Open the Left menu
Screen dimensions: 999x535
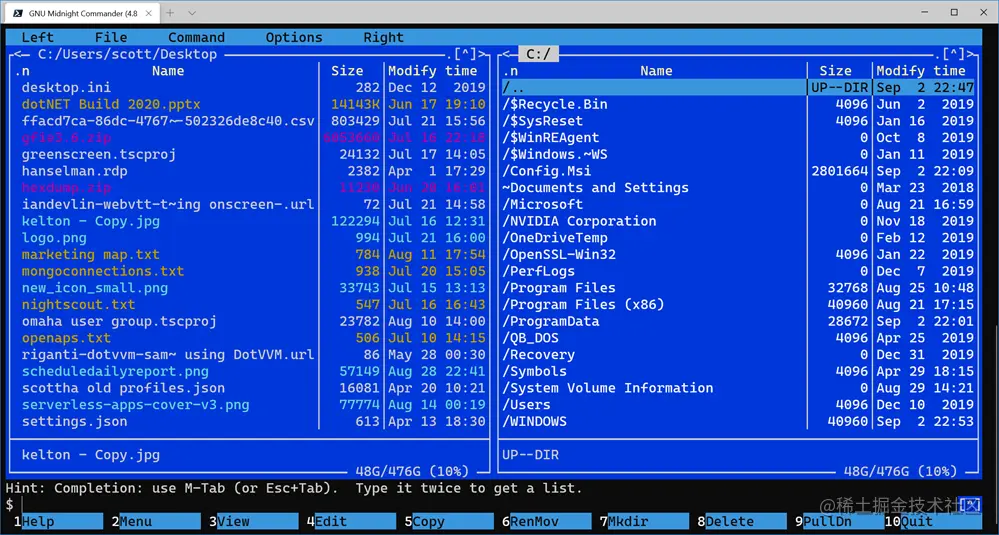(x=38, y=38)
